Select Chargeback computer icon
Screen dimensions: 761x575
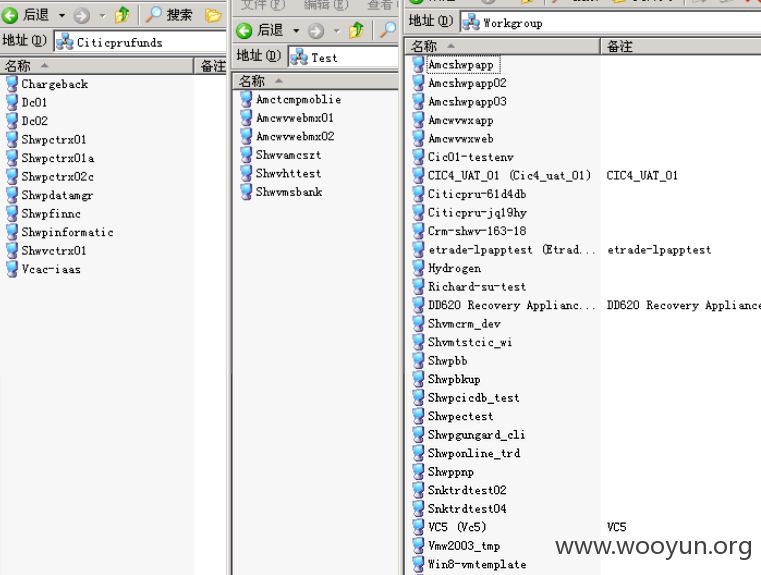(12, 84)
